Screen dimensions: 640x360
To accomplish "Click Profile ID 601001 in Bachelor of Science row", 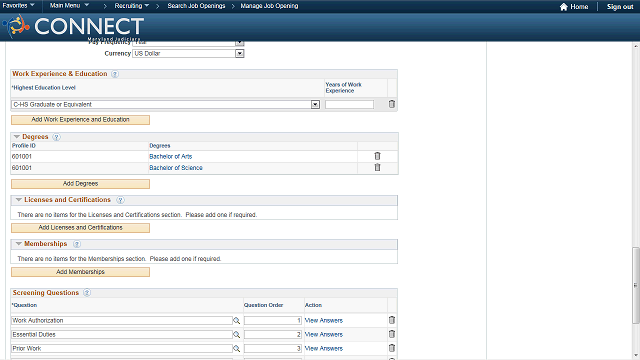I will (22, 168).
